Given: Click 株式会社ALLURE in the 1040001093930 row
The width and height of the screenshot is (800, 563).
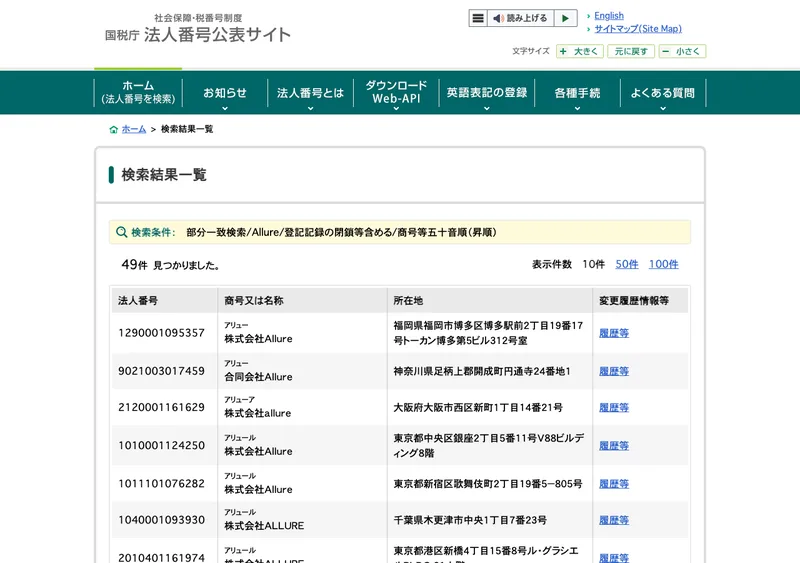Looking at the screenshot, I should tap(264, 526).
